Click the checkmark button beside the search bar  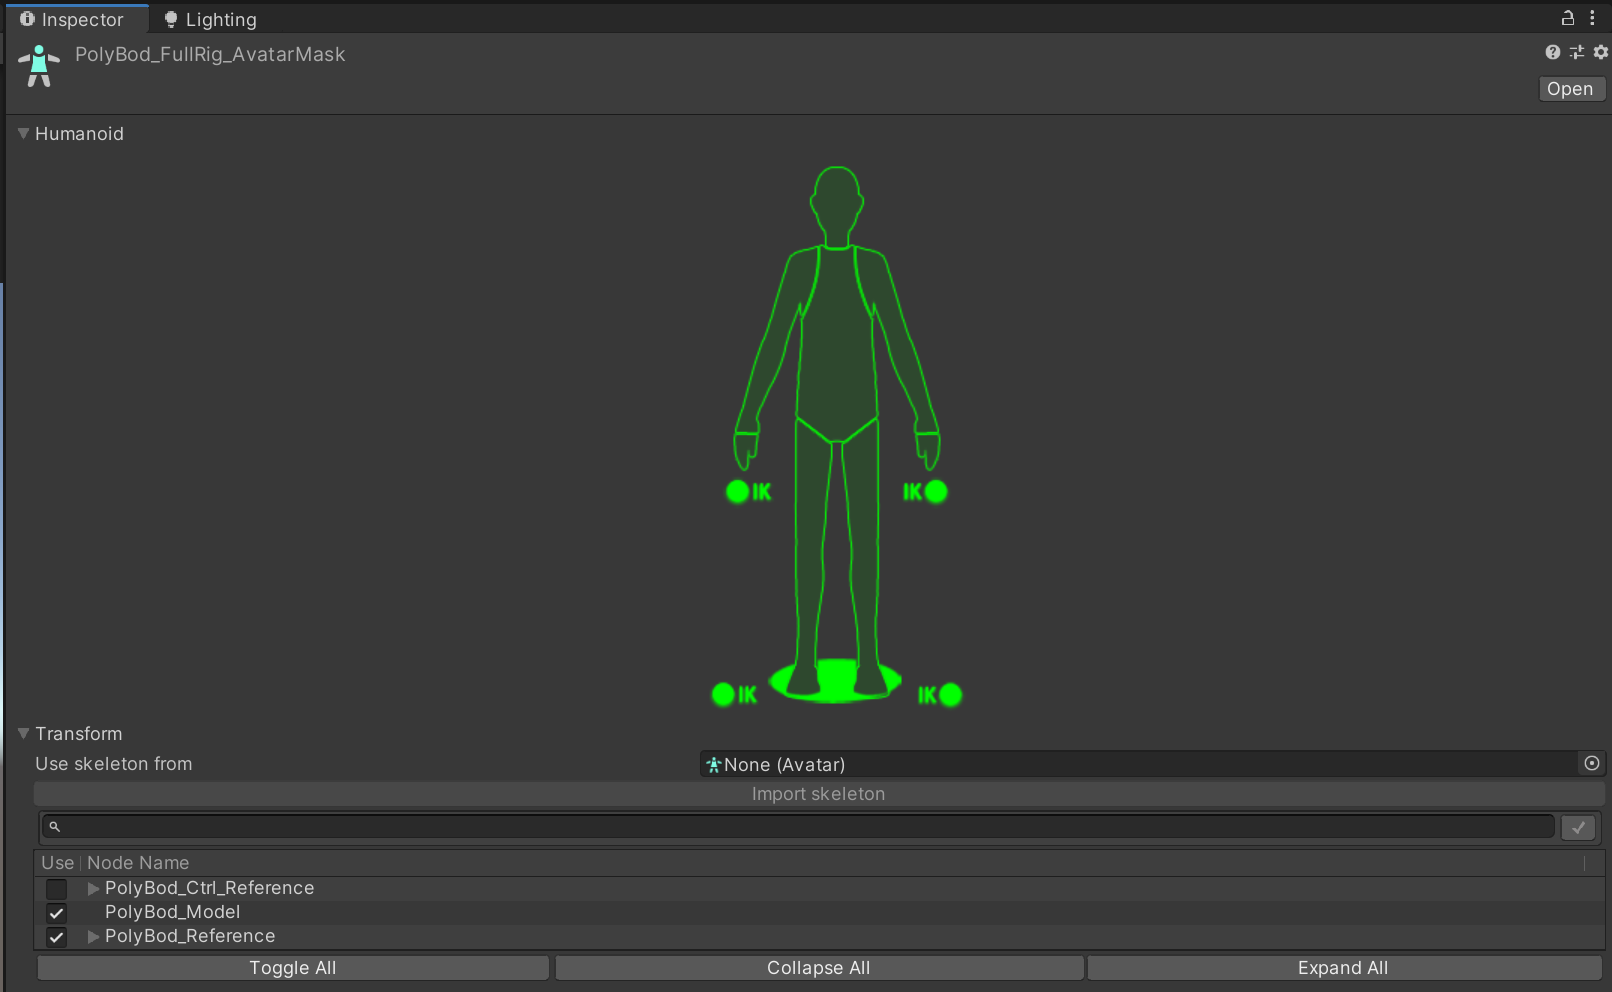click(x=1578, y=827)
